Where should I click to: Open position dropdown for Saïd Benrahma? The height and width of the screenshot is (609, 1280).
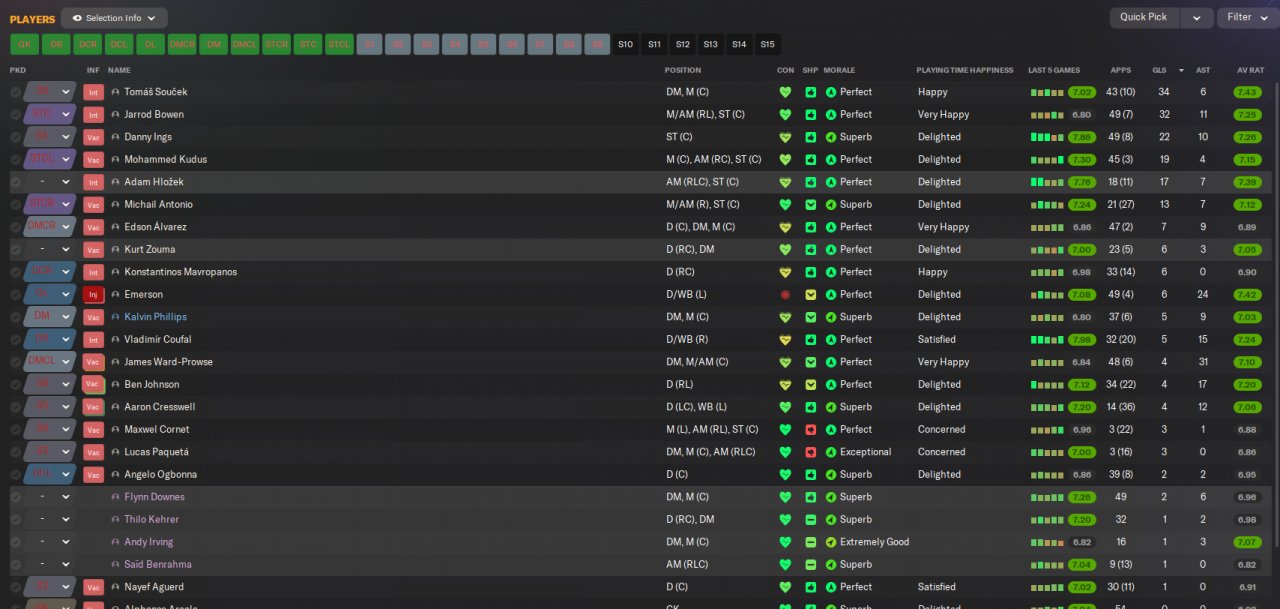pos(50,565)
